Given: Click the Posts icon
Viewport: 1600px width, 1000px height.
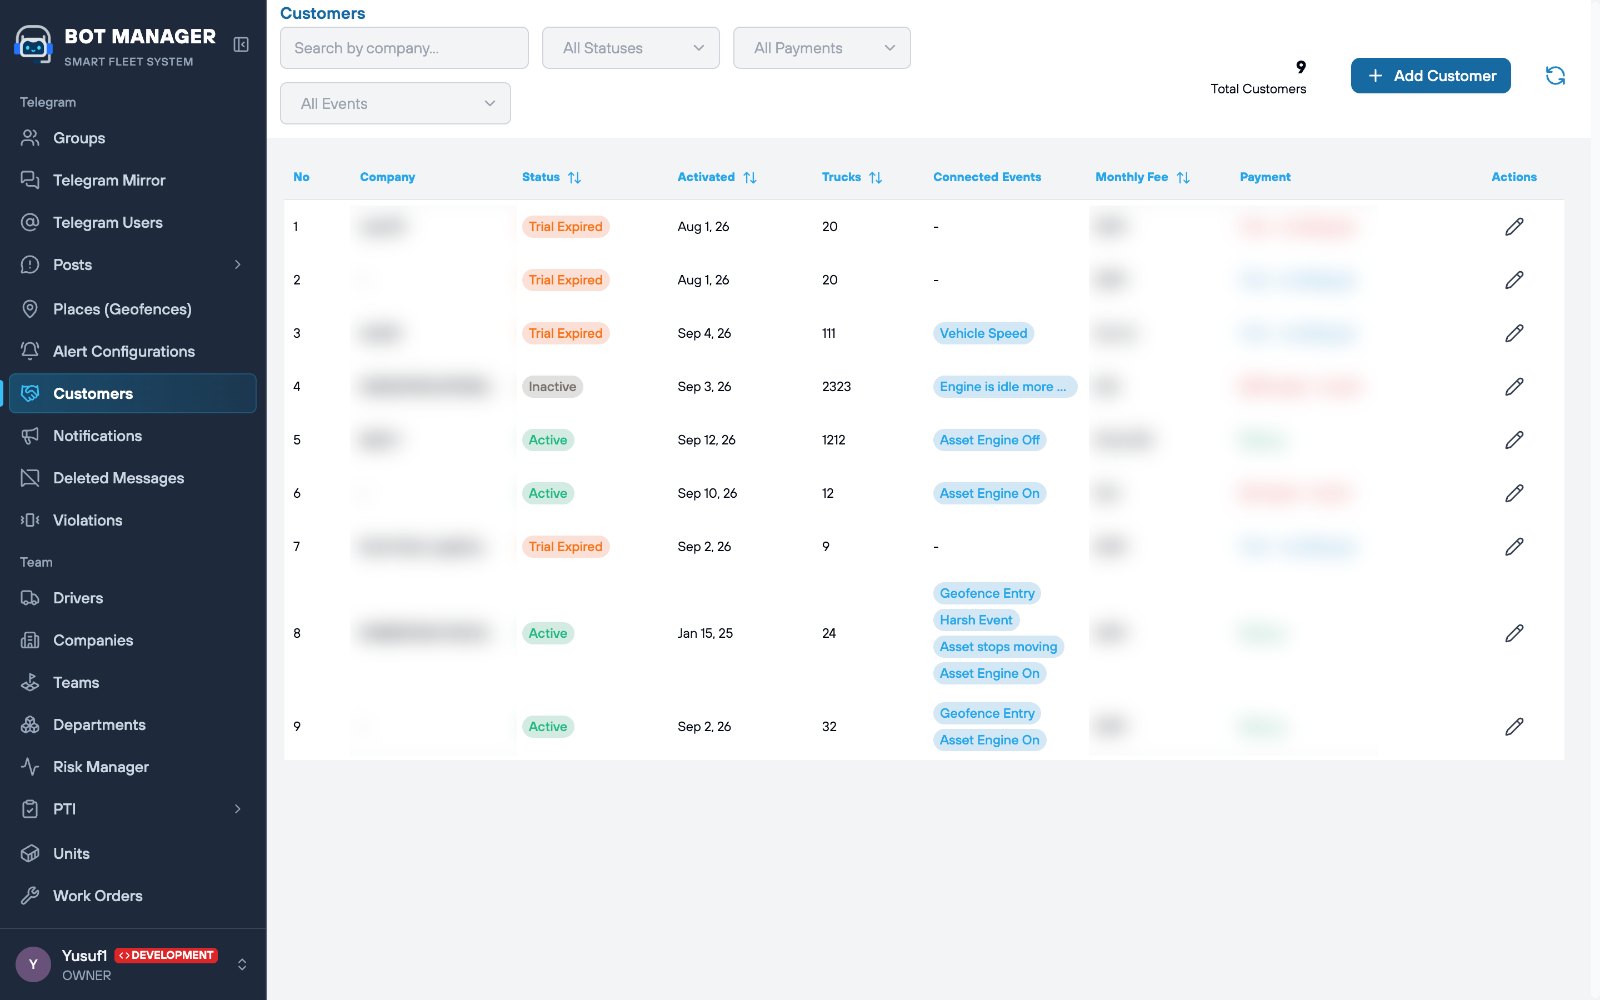Looking at the screenshot, I should [30, 265].
